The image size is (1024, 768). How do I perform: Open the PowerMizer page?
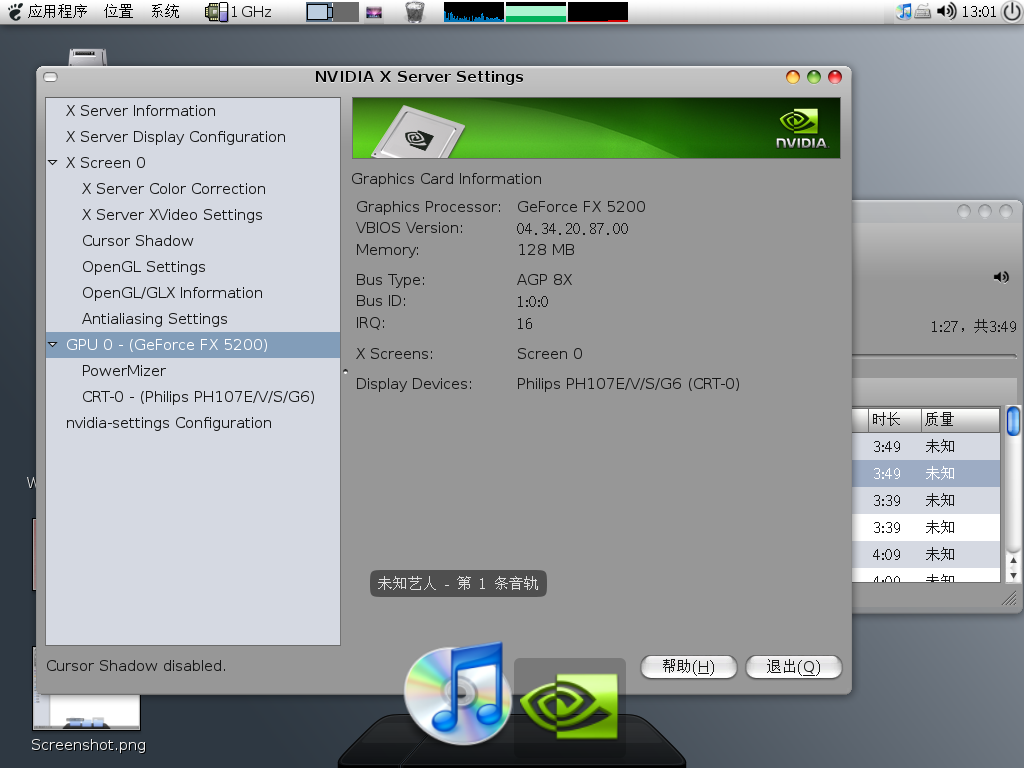click(124, 371)
